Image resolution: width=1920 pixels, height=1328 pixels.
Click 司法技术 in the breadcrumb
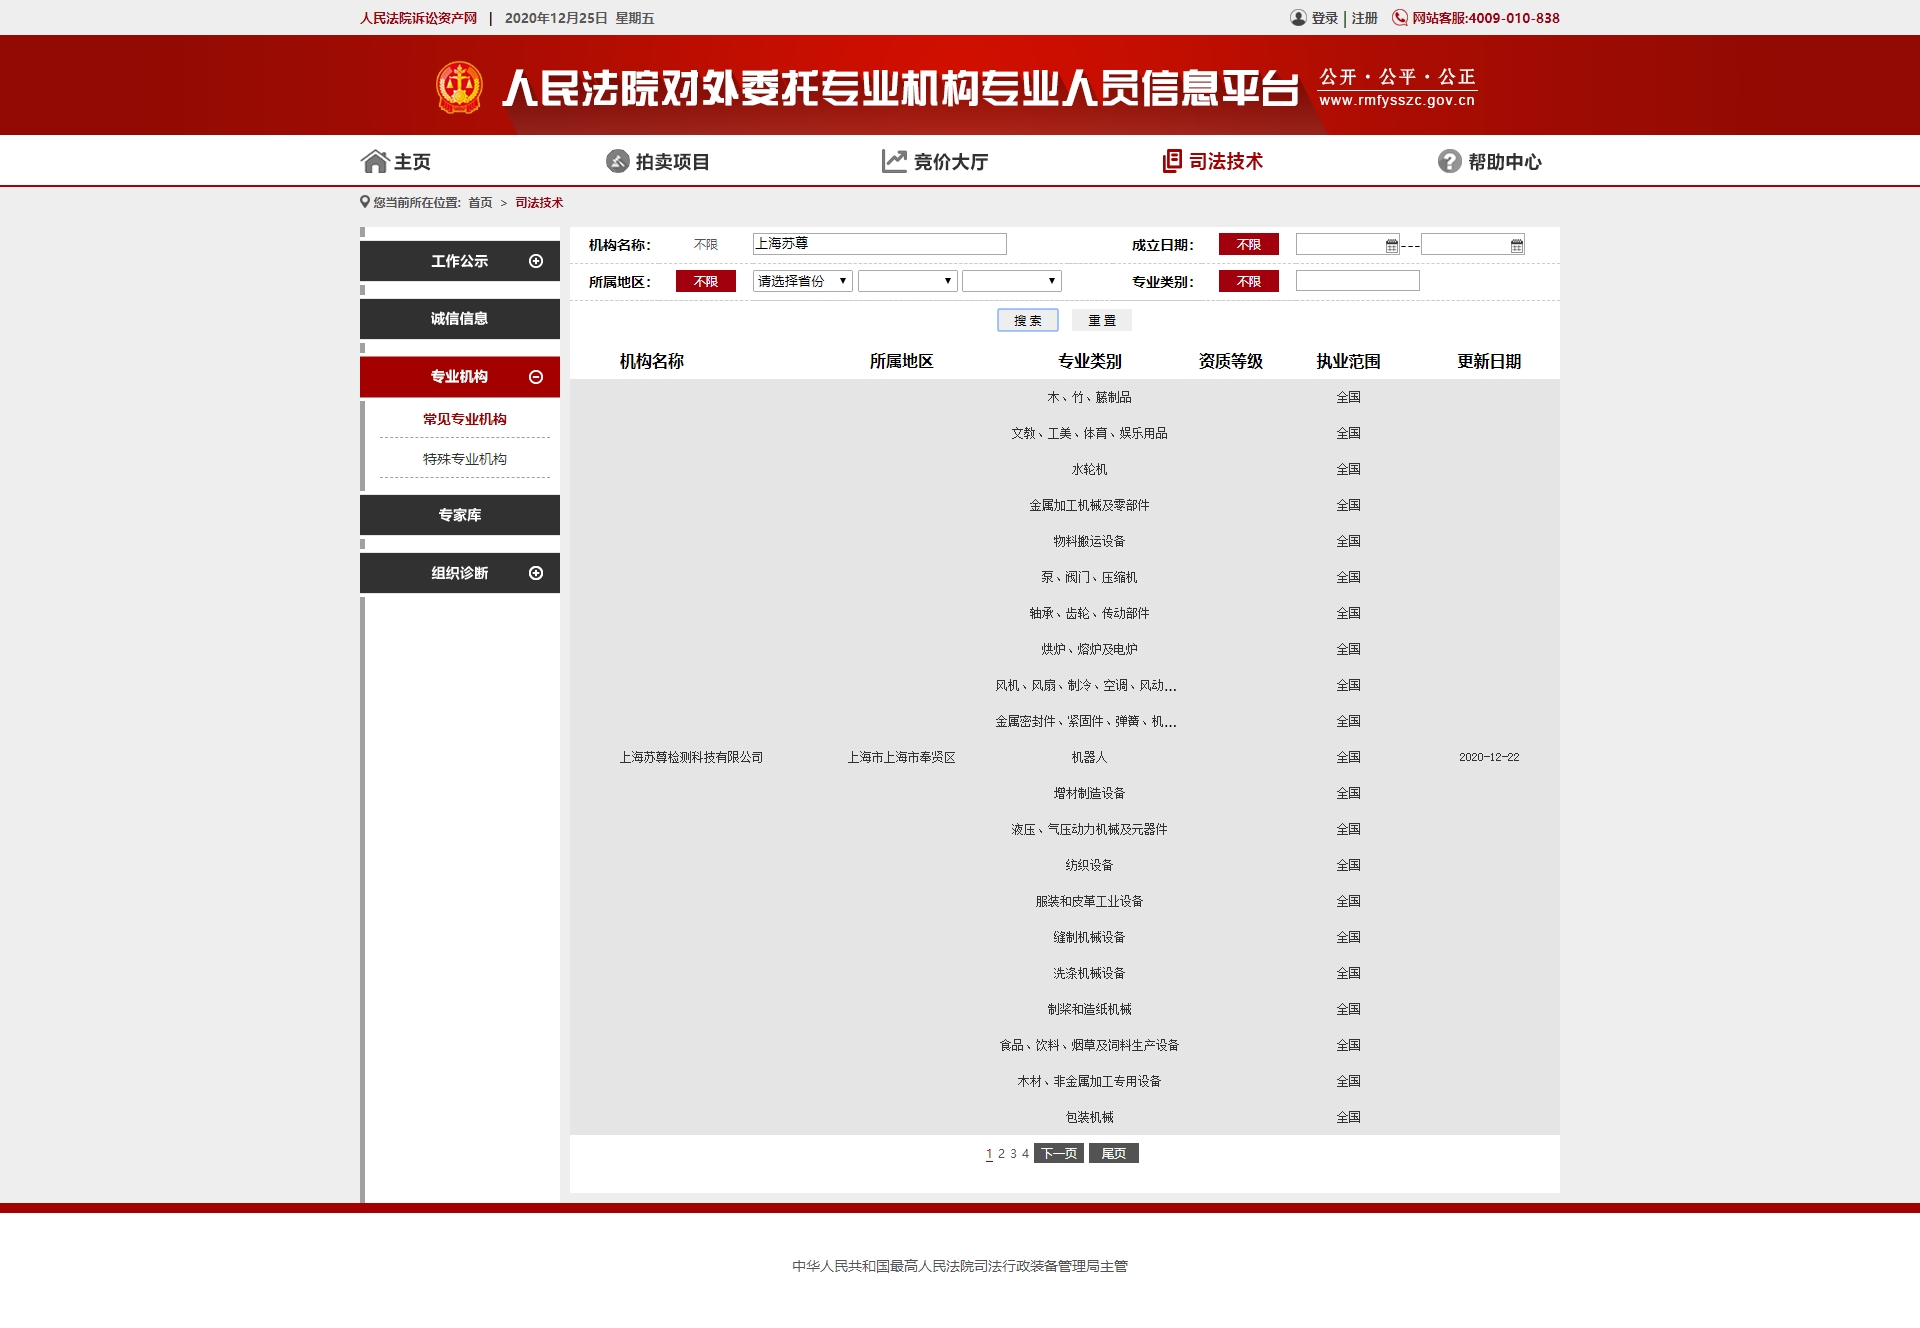[539, 202]
